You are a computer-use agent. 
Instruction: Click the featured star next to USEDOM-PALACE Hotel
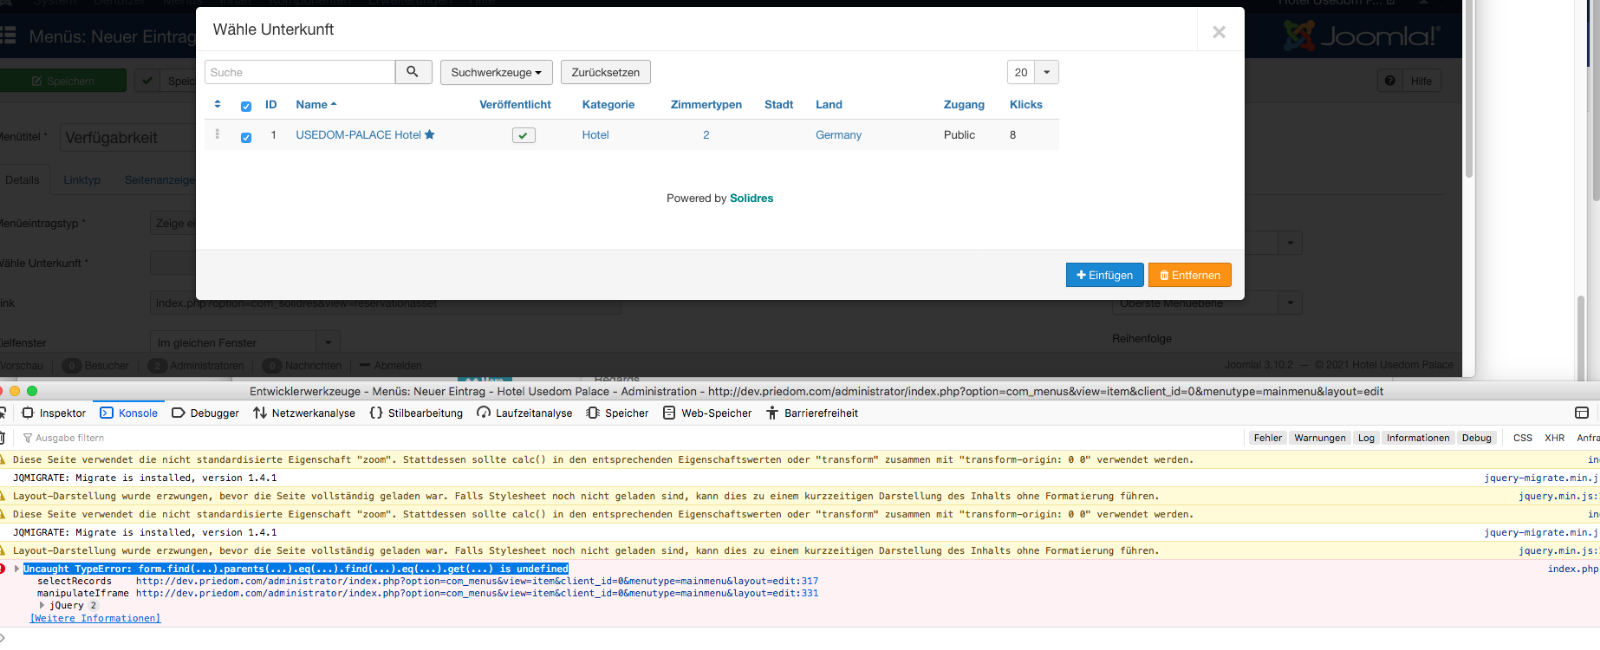430,135
